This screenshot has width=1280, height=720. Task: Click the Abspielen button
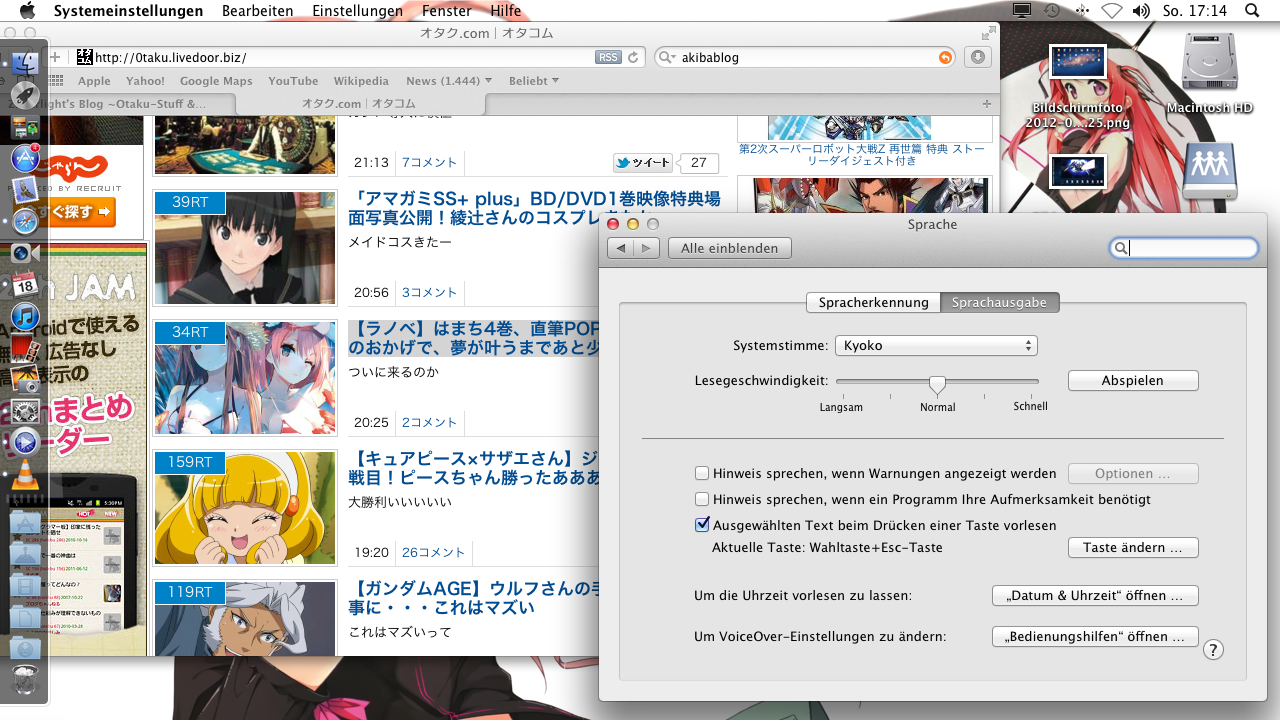pos(1133,381)
